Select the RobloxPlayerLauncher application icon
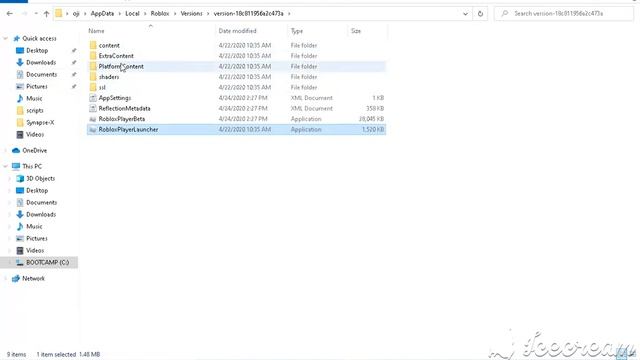The height and width of the screenshot is (360, 640). [93, 129]
